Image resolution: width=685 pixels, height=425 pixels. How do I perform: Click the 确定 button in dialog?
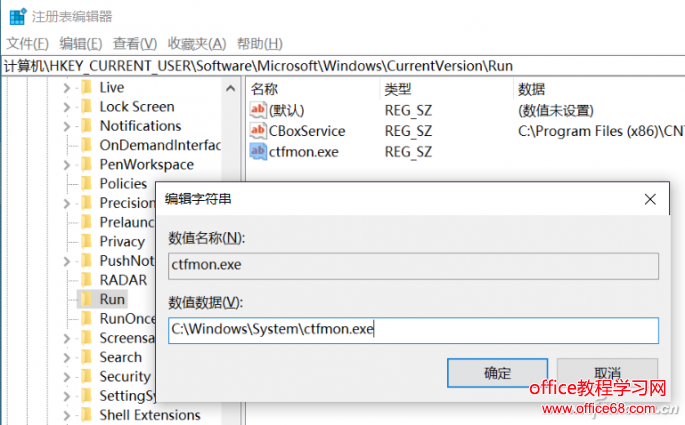pyautogui.click(x=497, y=373)
